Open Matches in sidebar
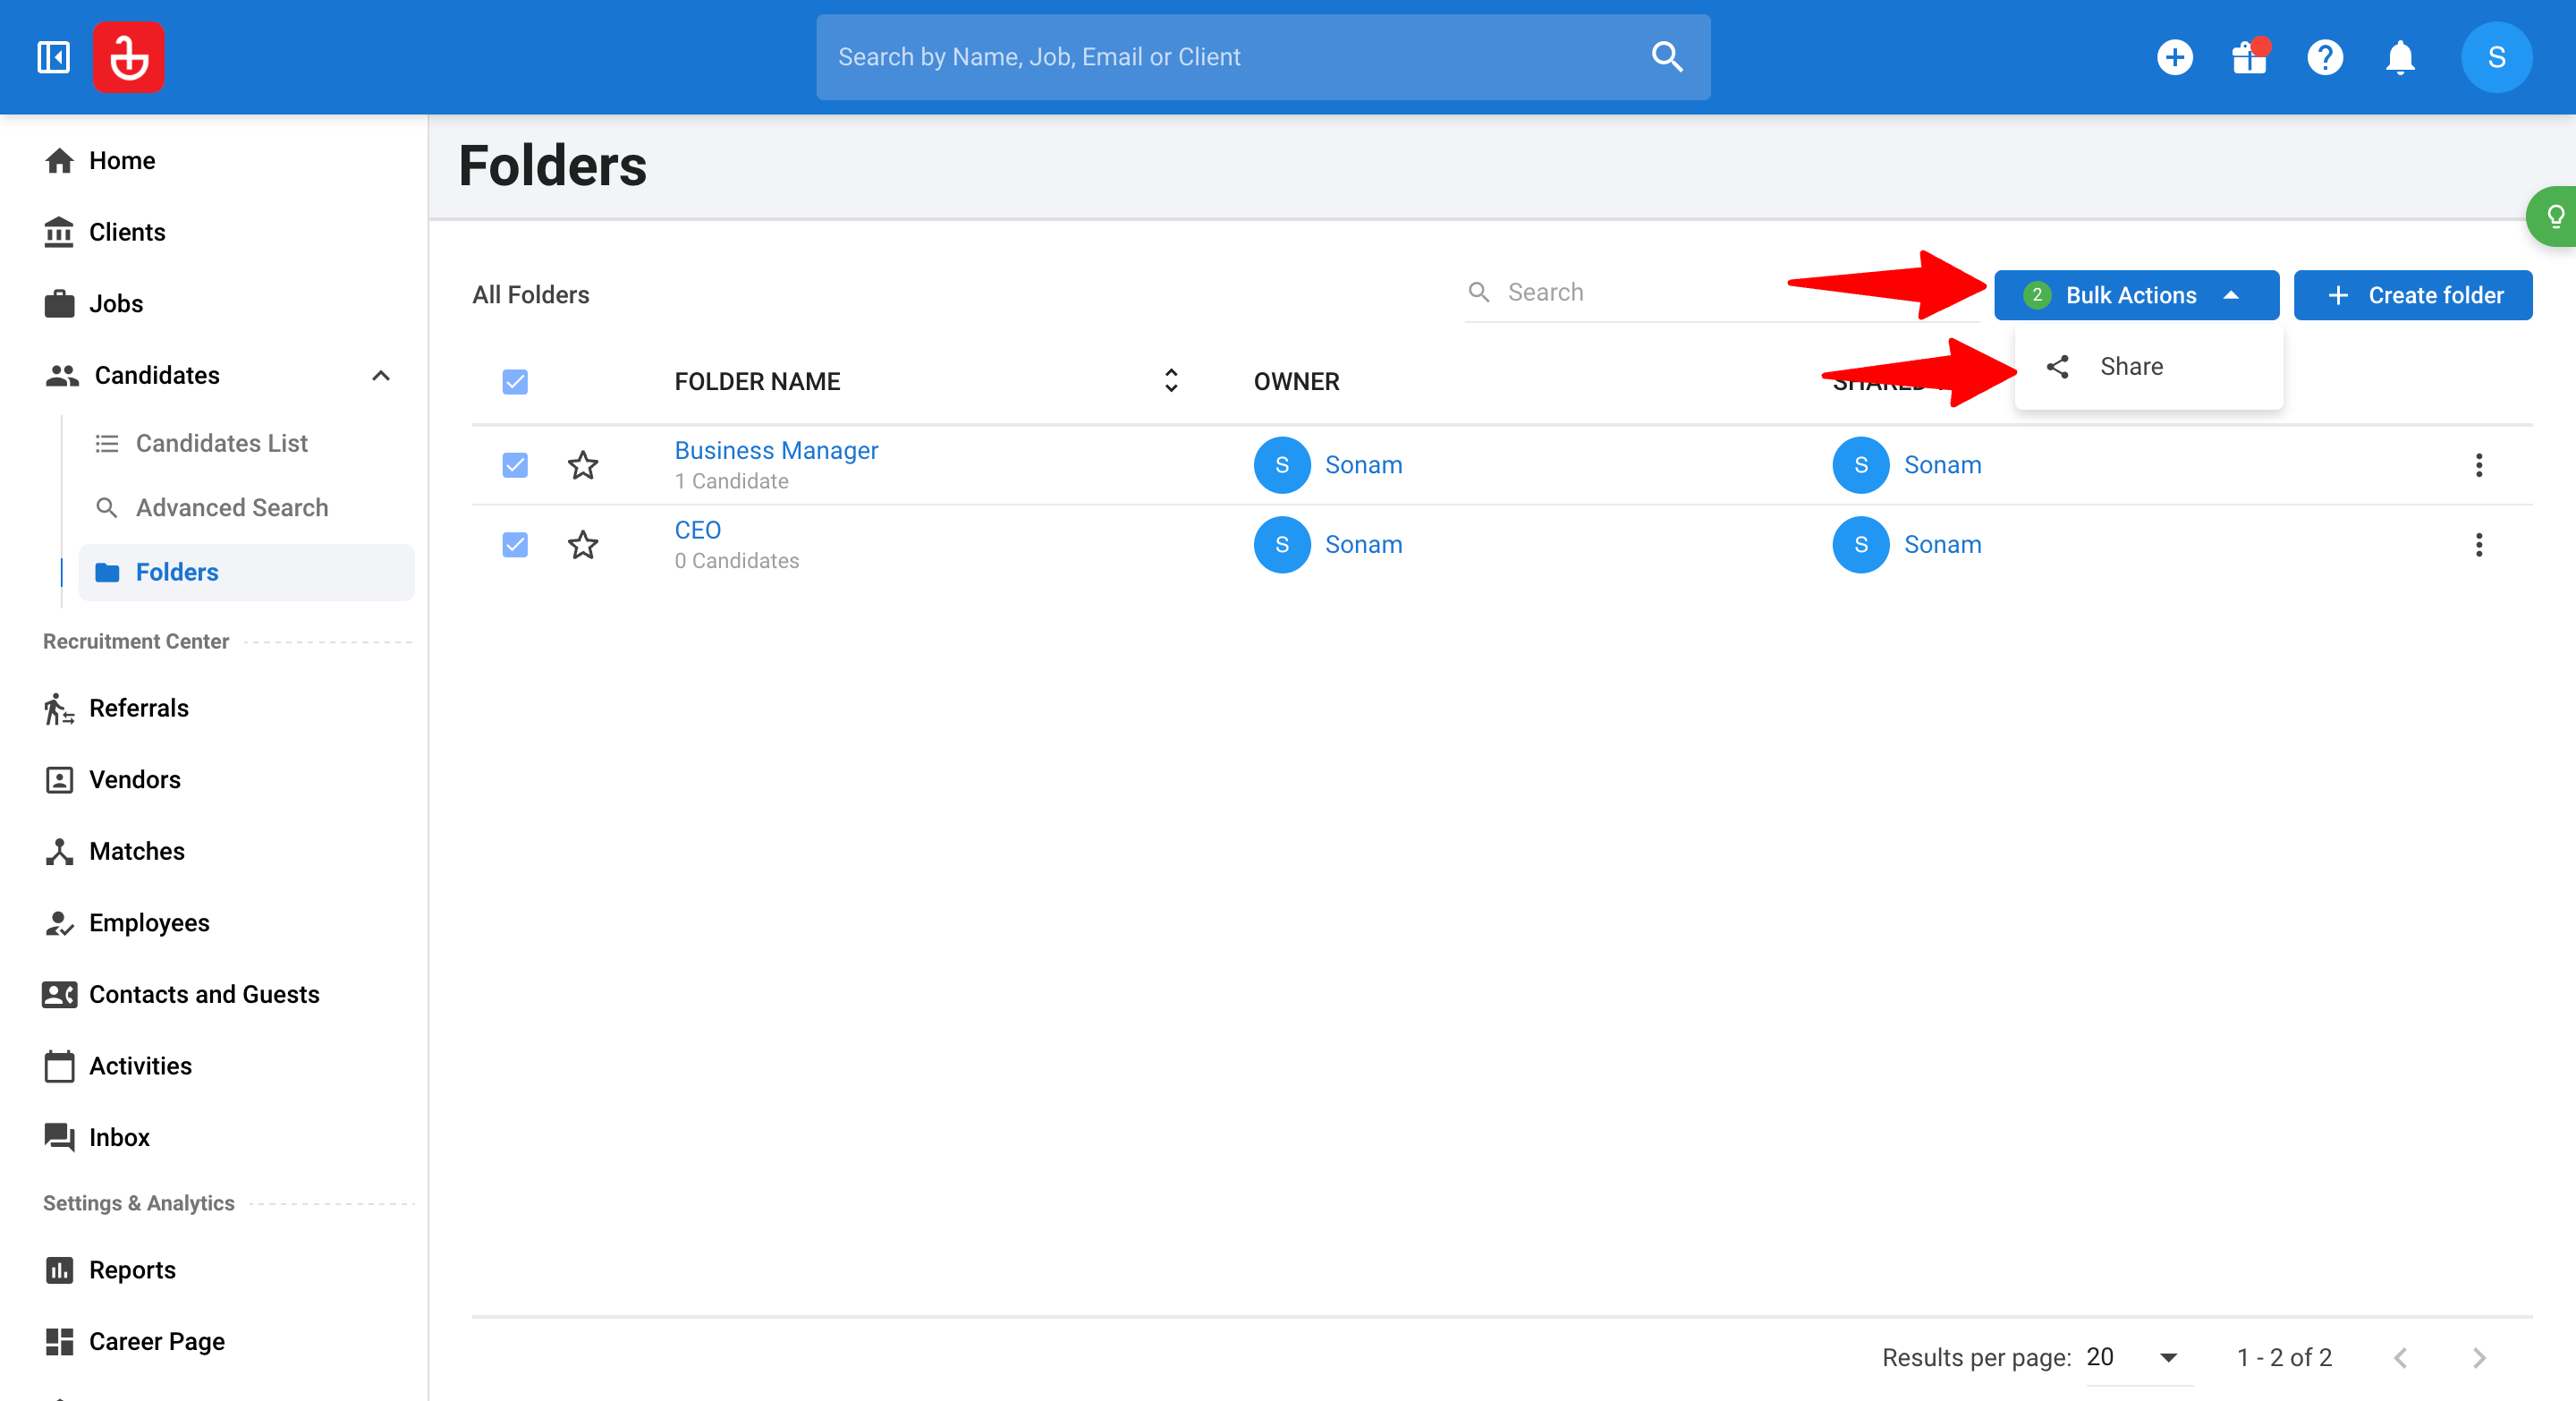Image resolution: width=2576 pixels, height=1401 pixels. click(x=136, y=851)
